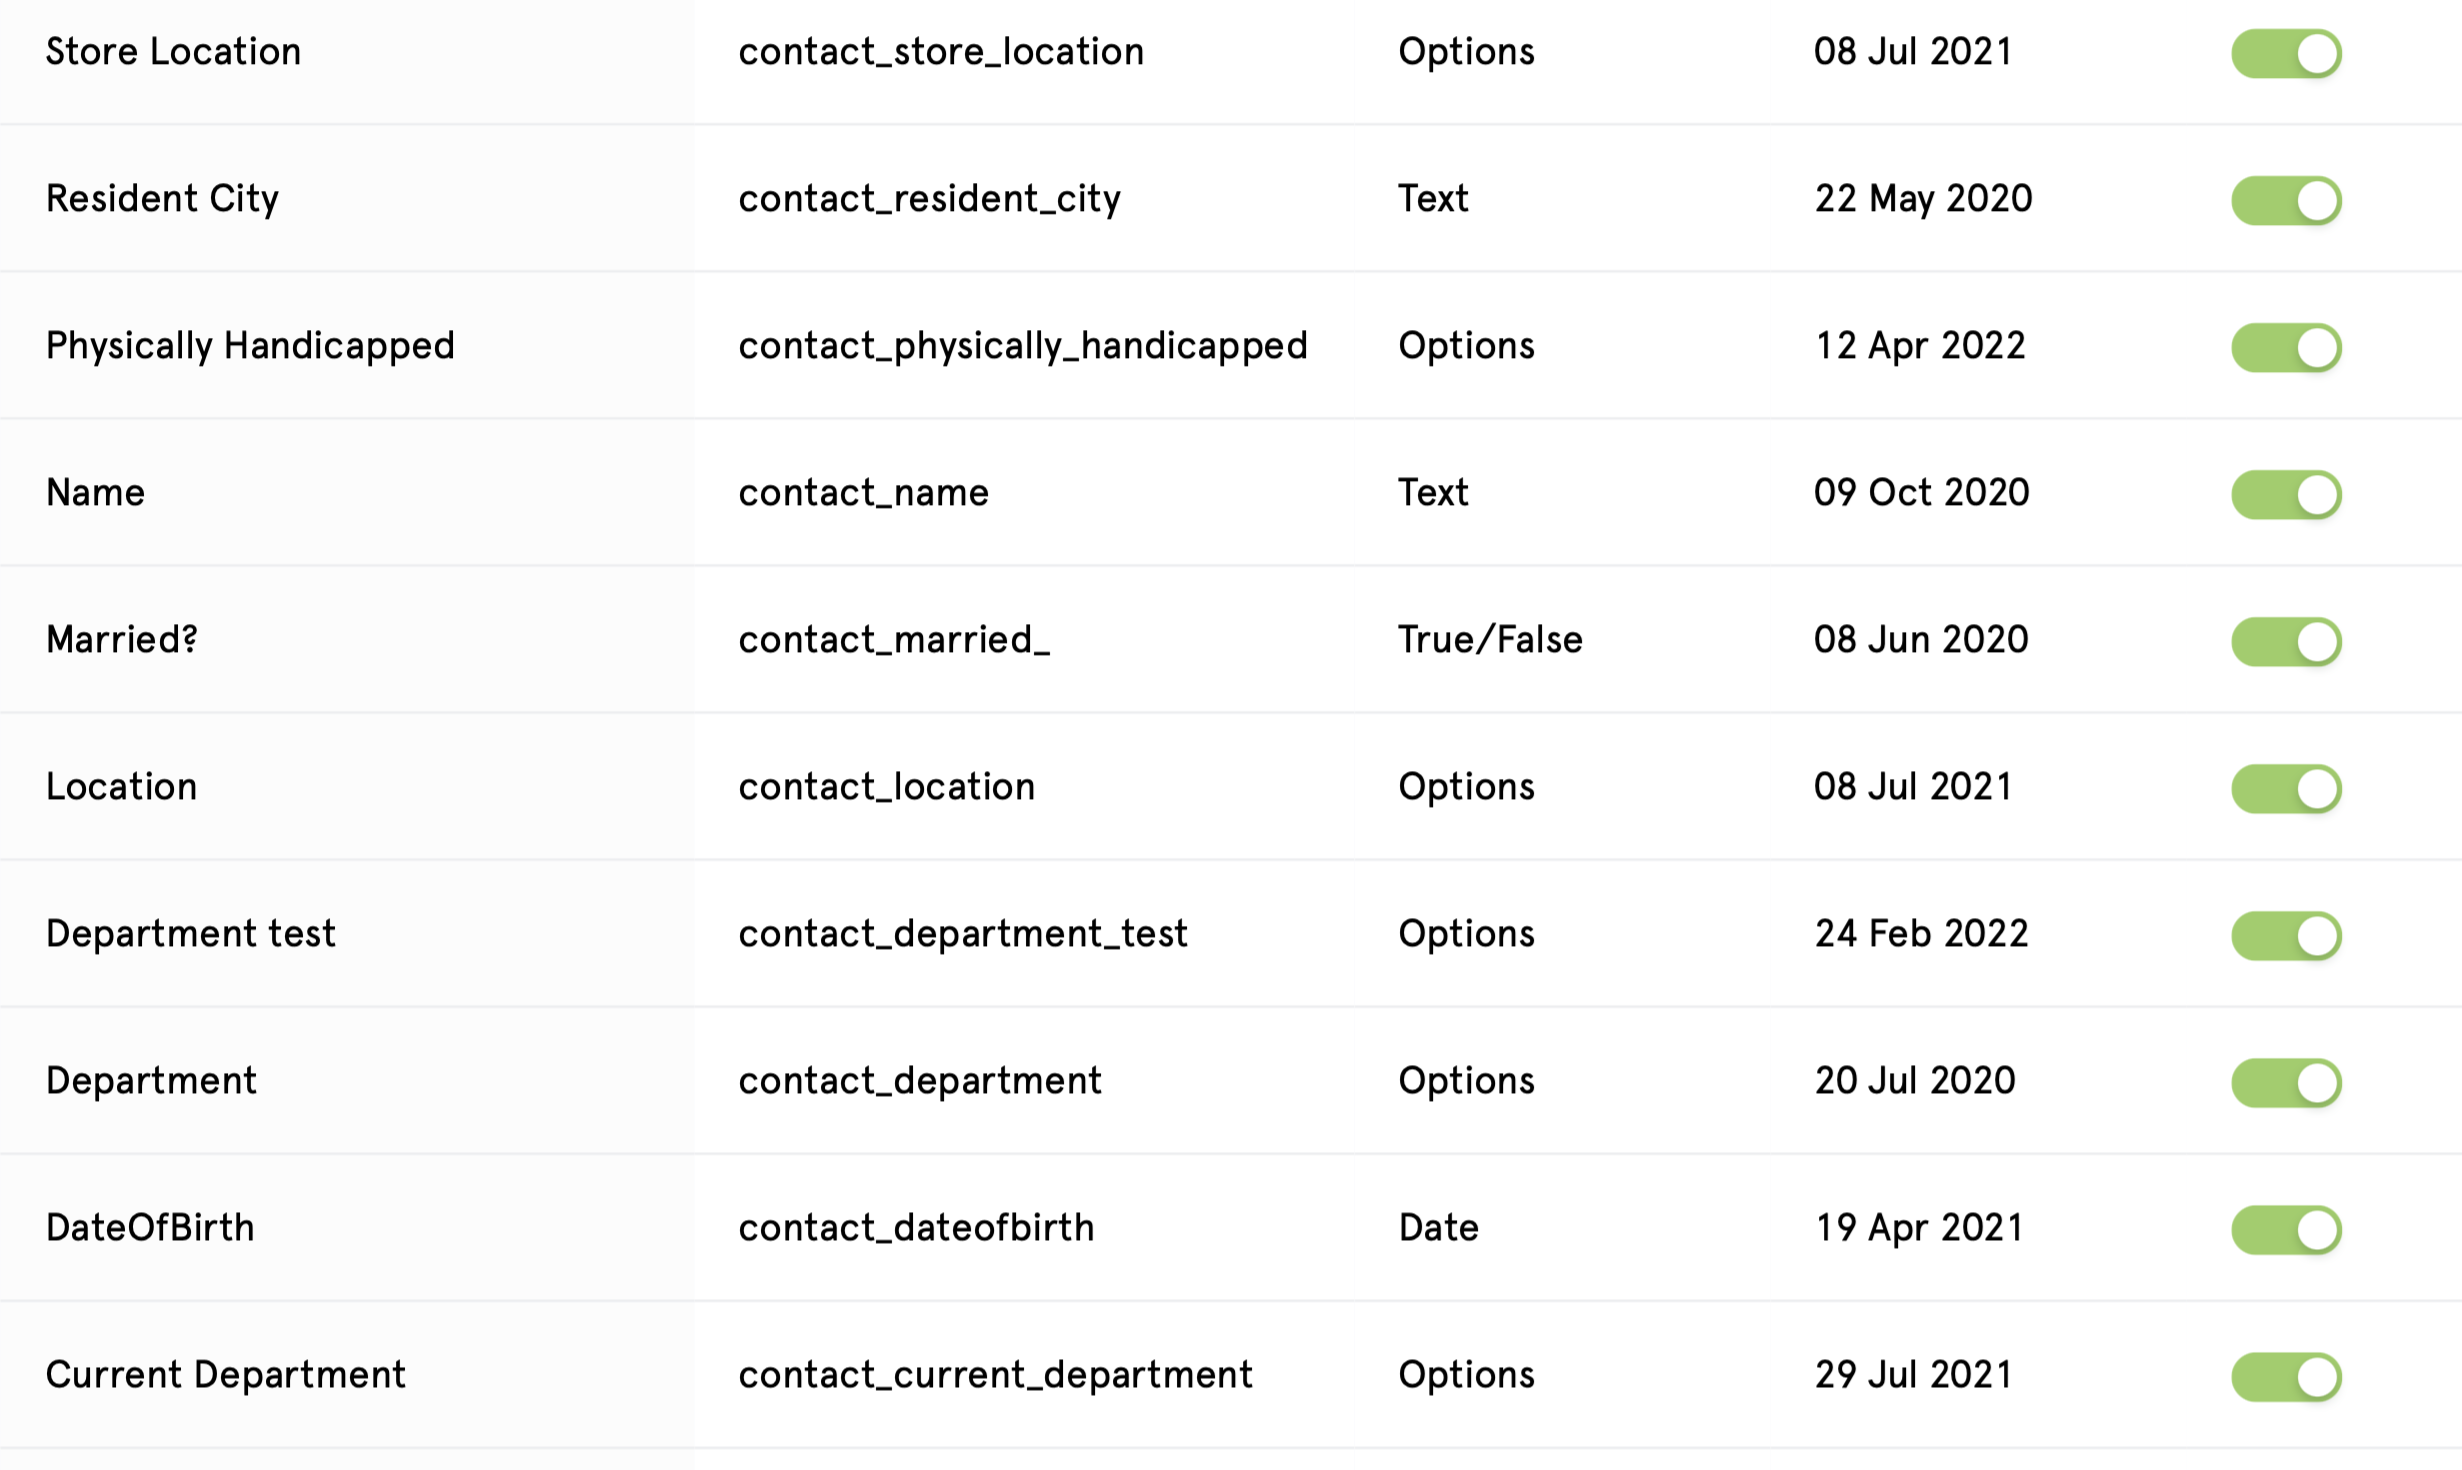Disable the Store Location field toggle

tap(2286, 53)
